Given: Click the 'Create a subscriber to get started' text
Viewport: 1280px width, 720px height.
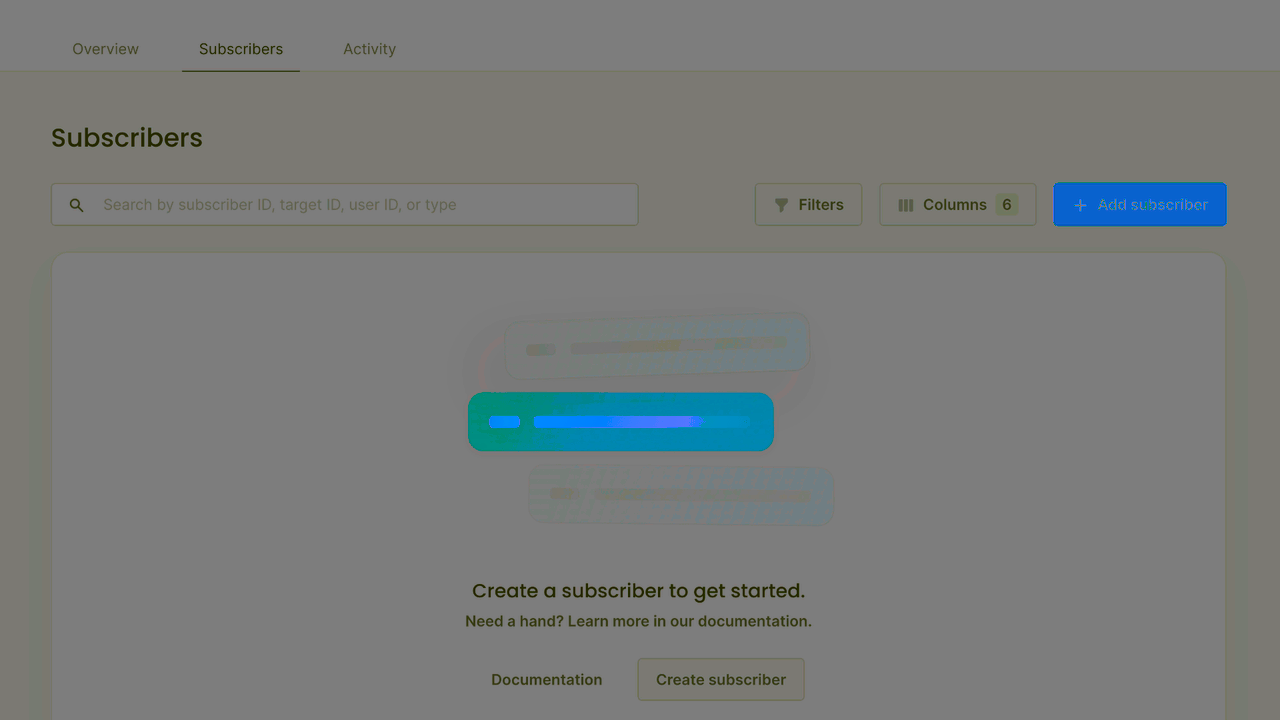Looking at the screenshot, I should pos(638,590).
